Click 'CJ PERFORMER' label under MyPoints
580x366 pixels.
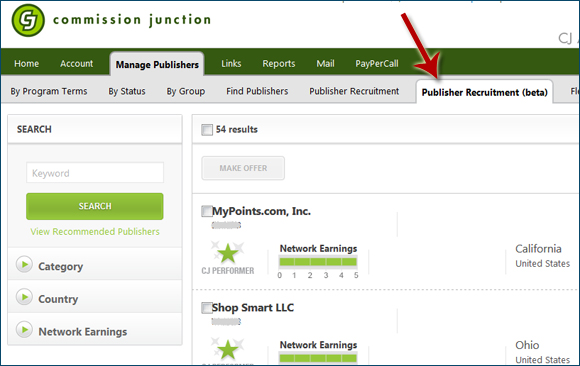coord(228,271)
